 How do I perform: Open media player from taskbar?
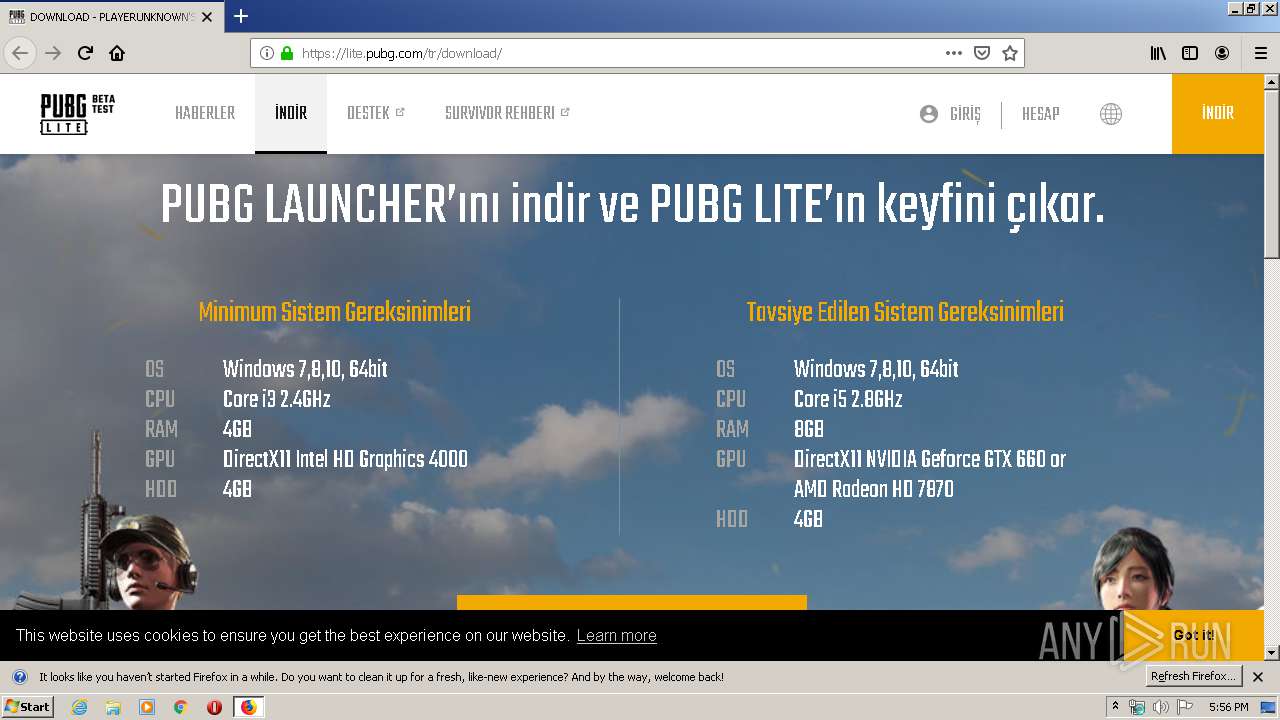tap(147, 707)
